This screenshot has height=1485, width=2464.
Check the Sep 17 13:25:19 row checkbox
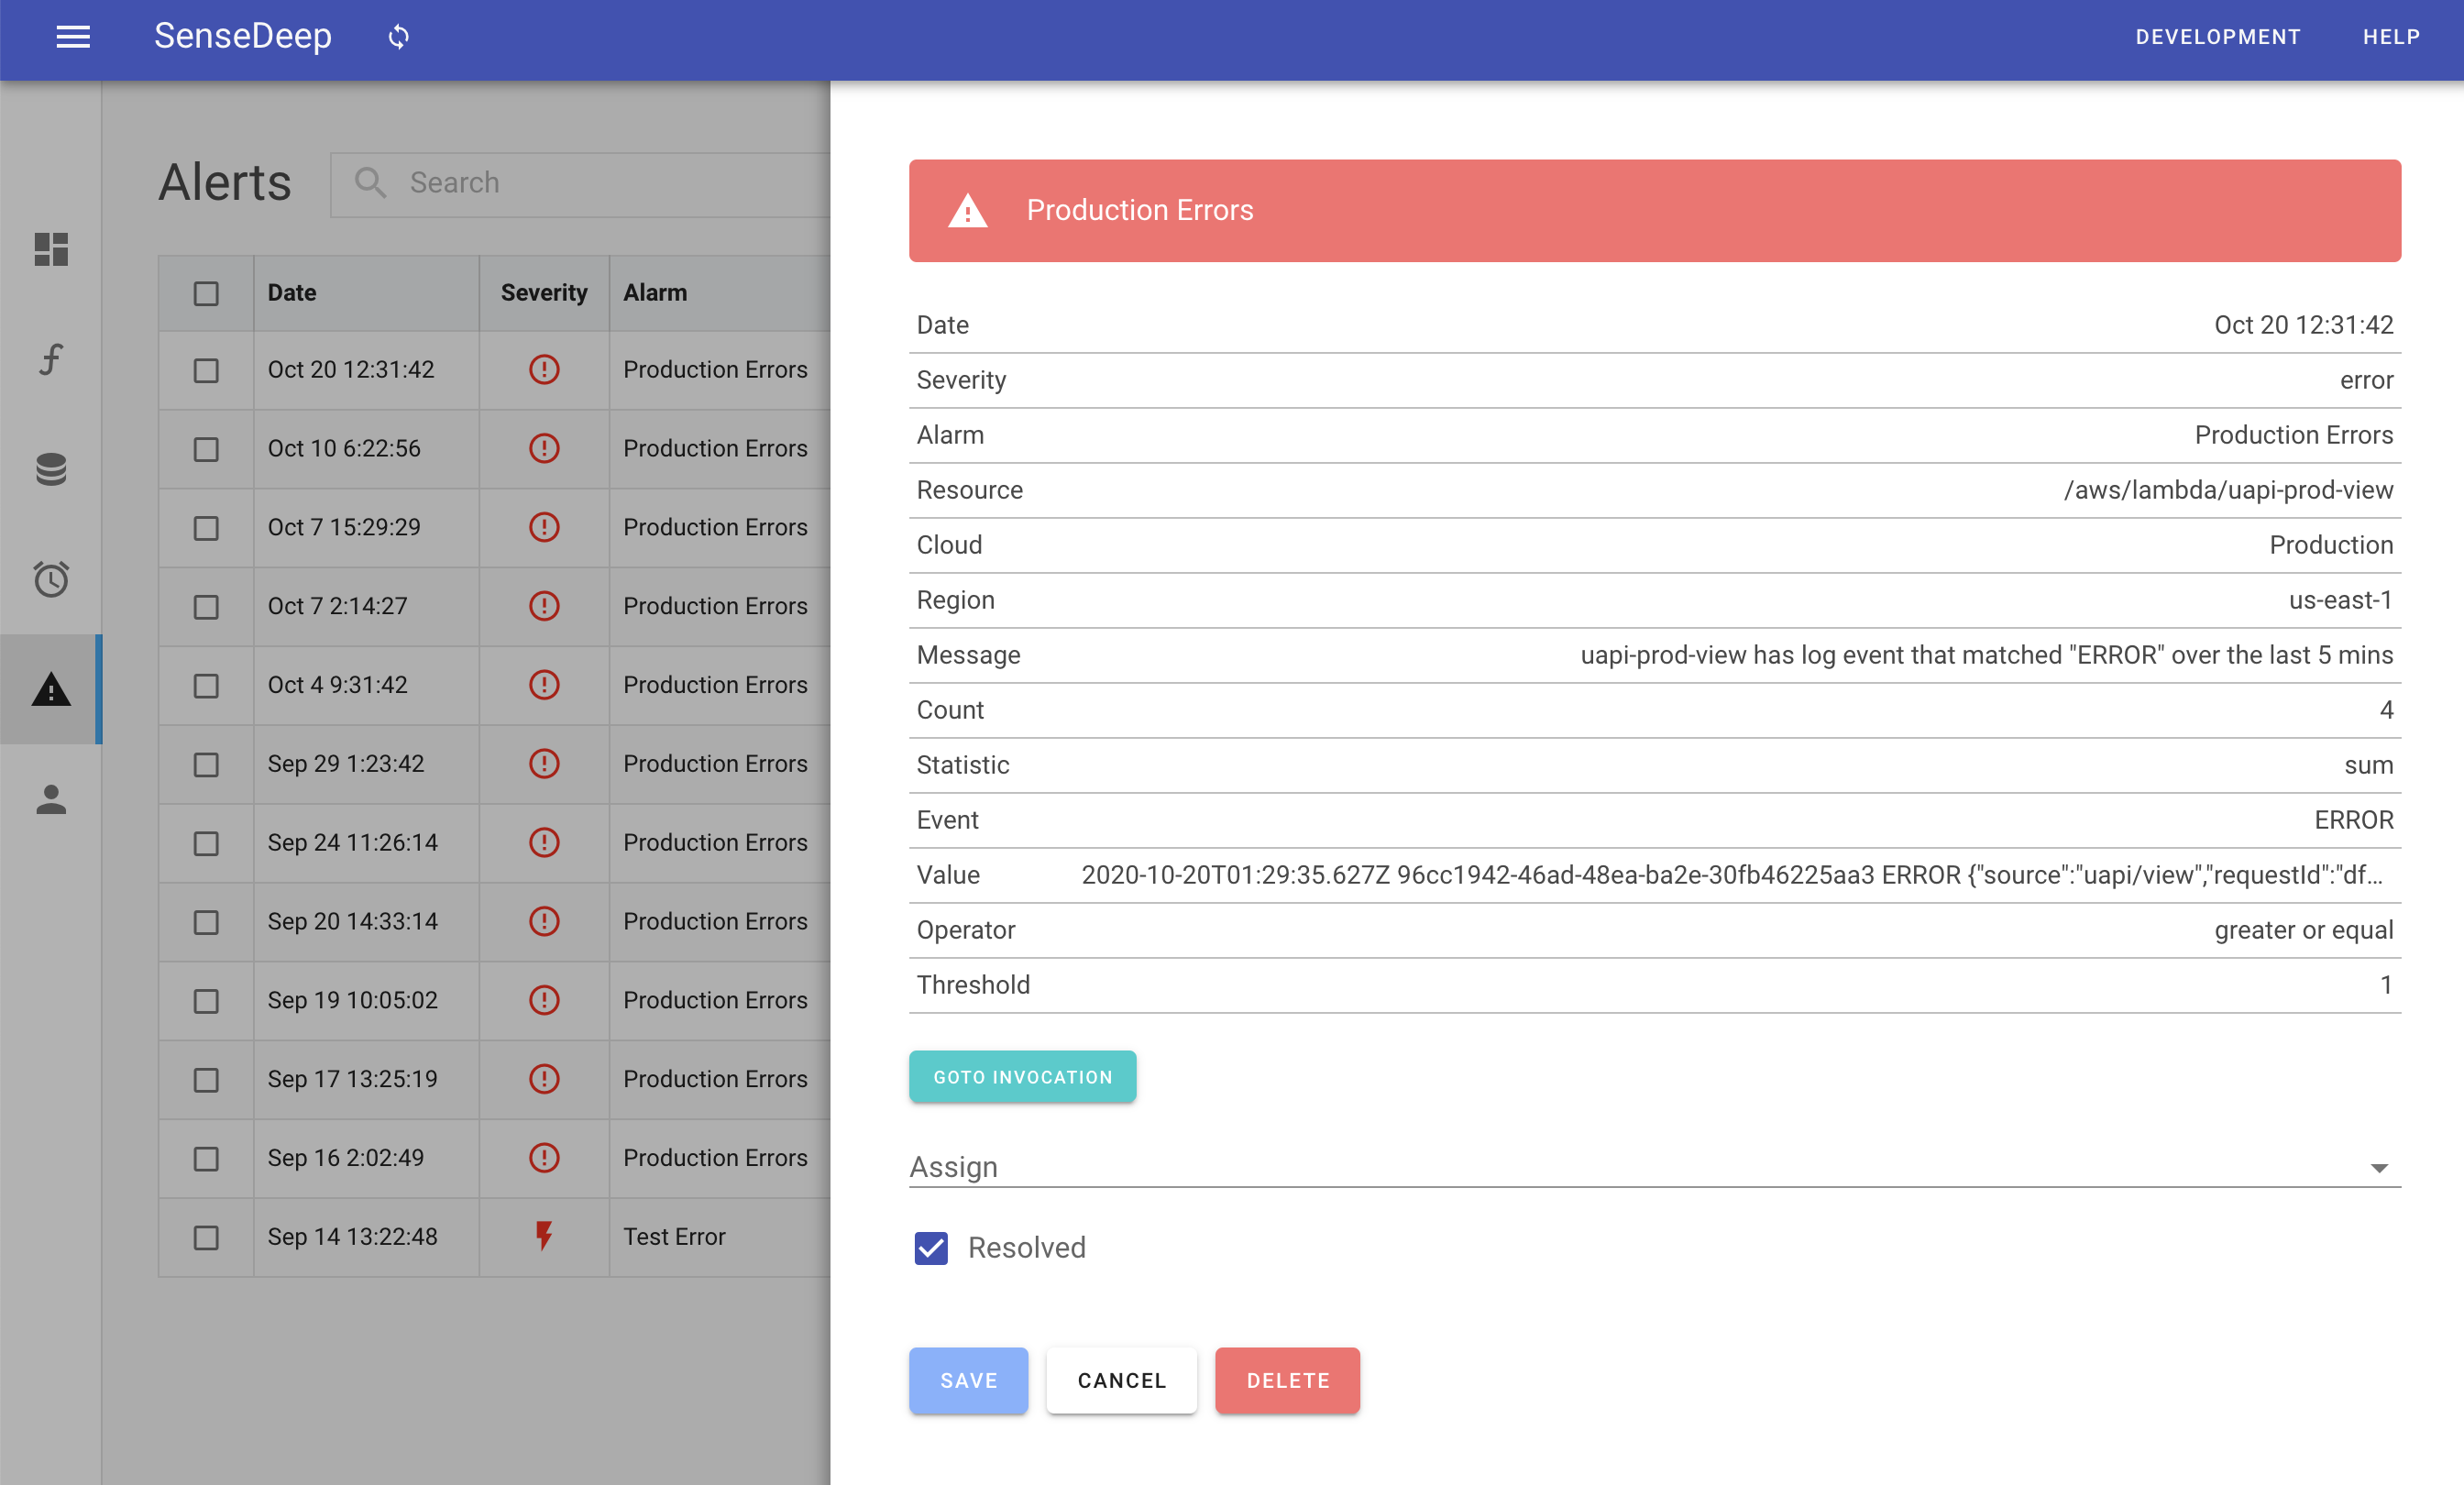pos(206,1080)
